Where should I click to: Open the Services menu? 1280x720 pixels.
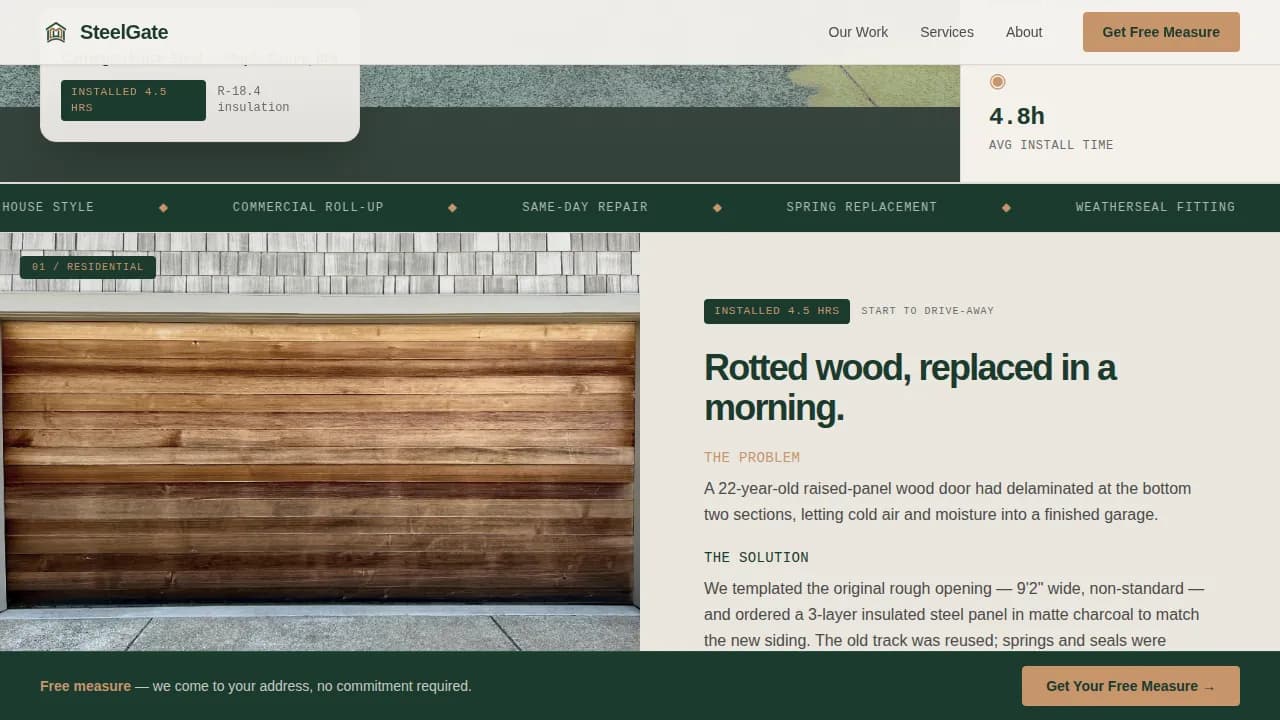pos(946,31)
